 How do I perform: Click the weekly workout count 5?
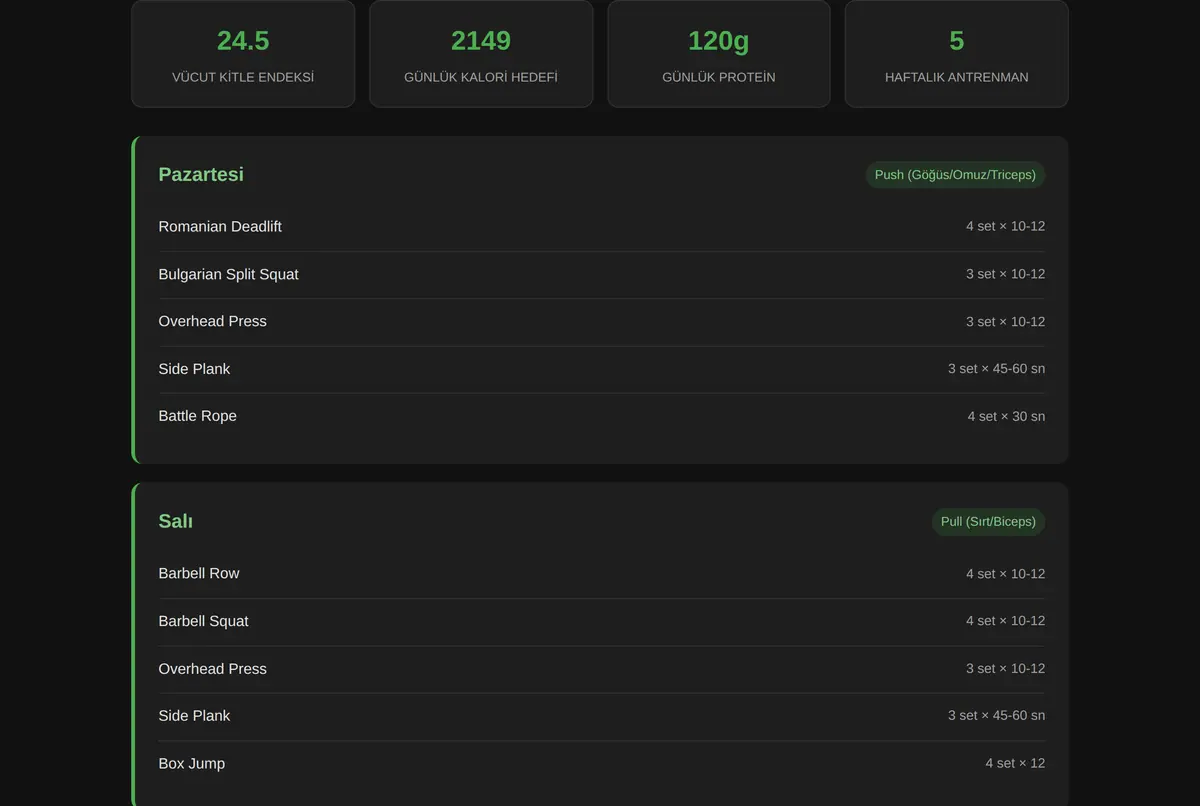[x=957, y=41]
